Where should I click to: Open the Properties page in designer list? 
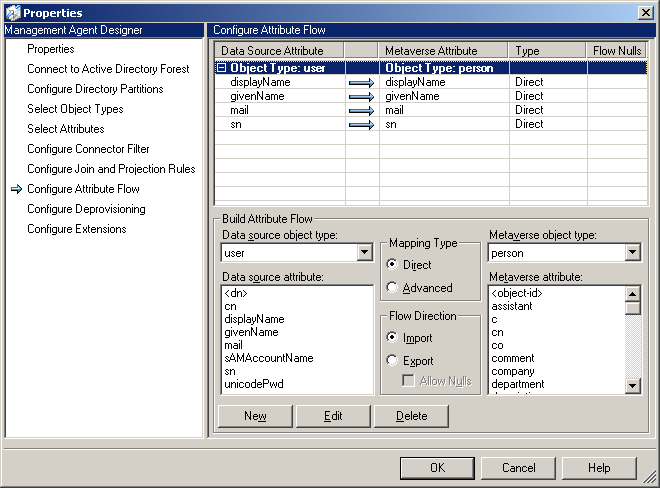(51, 49)
